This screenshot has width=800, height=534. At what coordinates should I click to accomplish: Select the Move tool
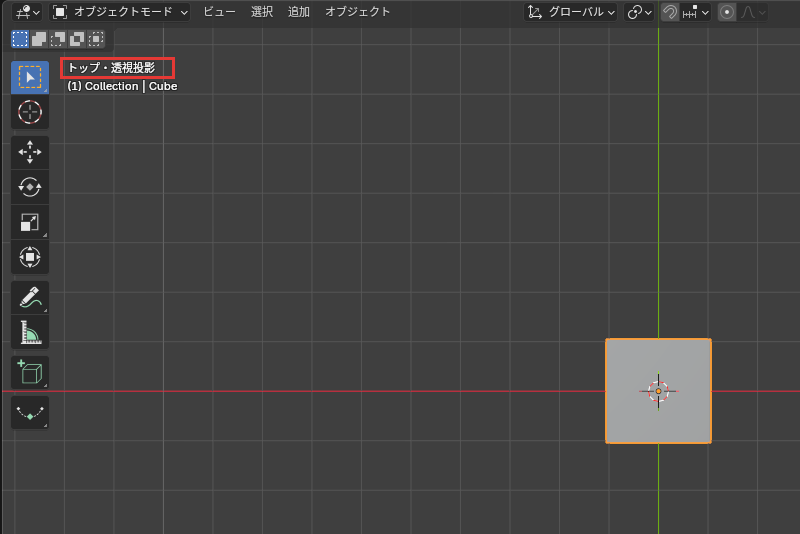tap(30, 152)
